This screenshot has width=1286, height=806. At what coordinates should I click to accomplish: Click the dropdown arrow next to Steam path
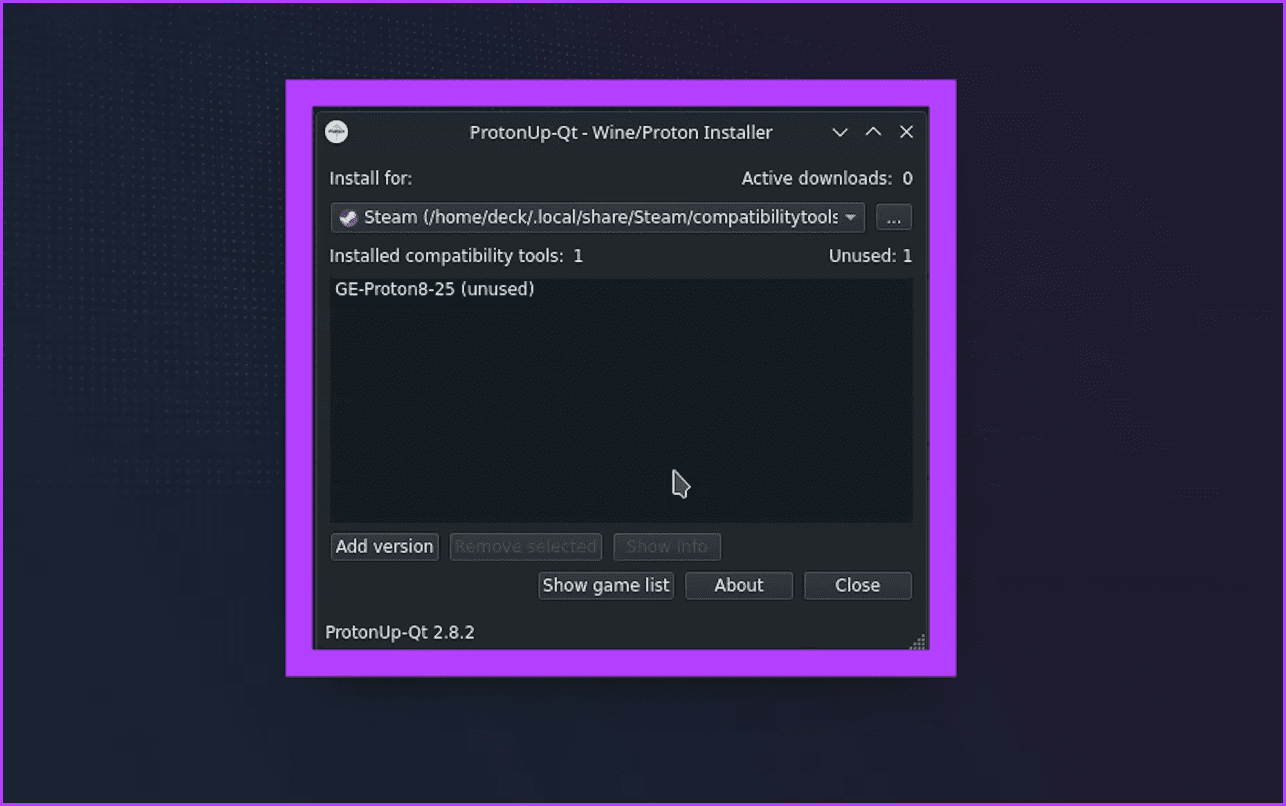click(x=851, y=217)
